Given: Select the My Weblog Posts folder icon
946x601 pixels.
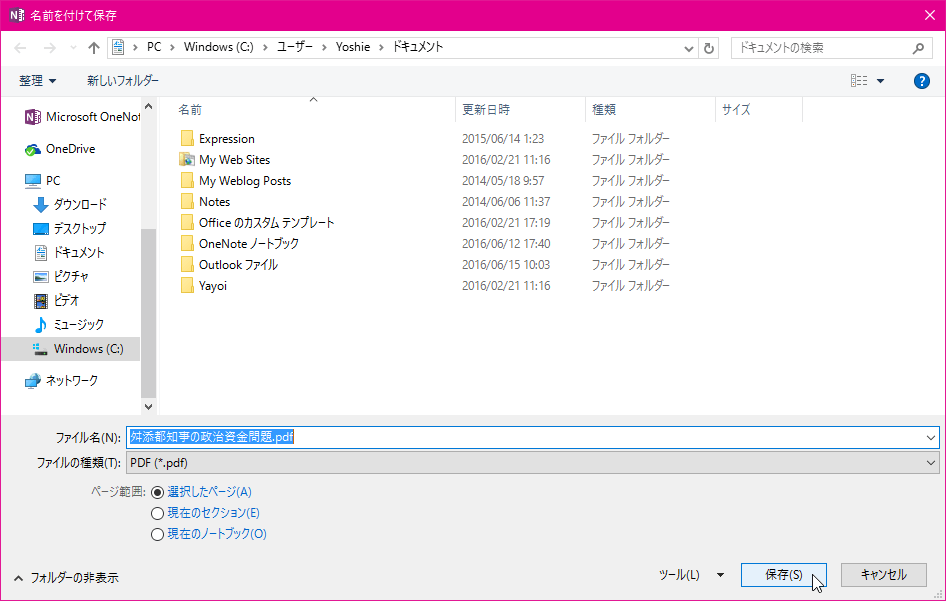Looking at the screenshot, I should pos(187,181).
